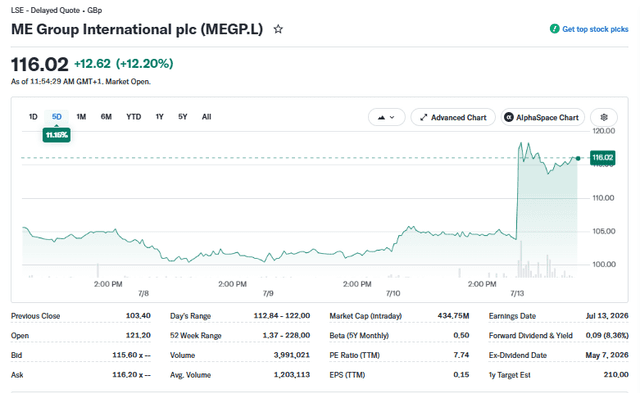
Task: Select the Bid value 115.60 x --
Action: 131,355
